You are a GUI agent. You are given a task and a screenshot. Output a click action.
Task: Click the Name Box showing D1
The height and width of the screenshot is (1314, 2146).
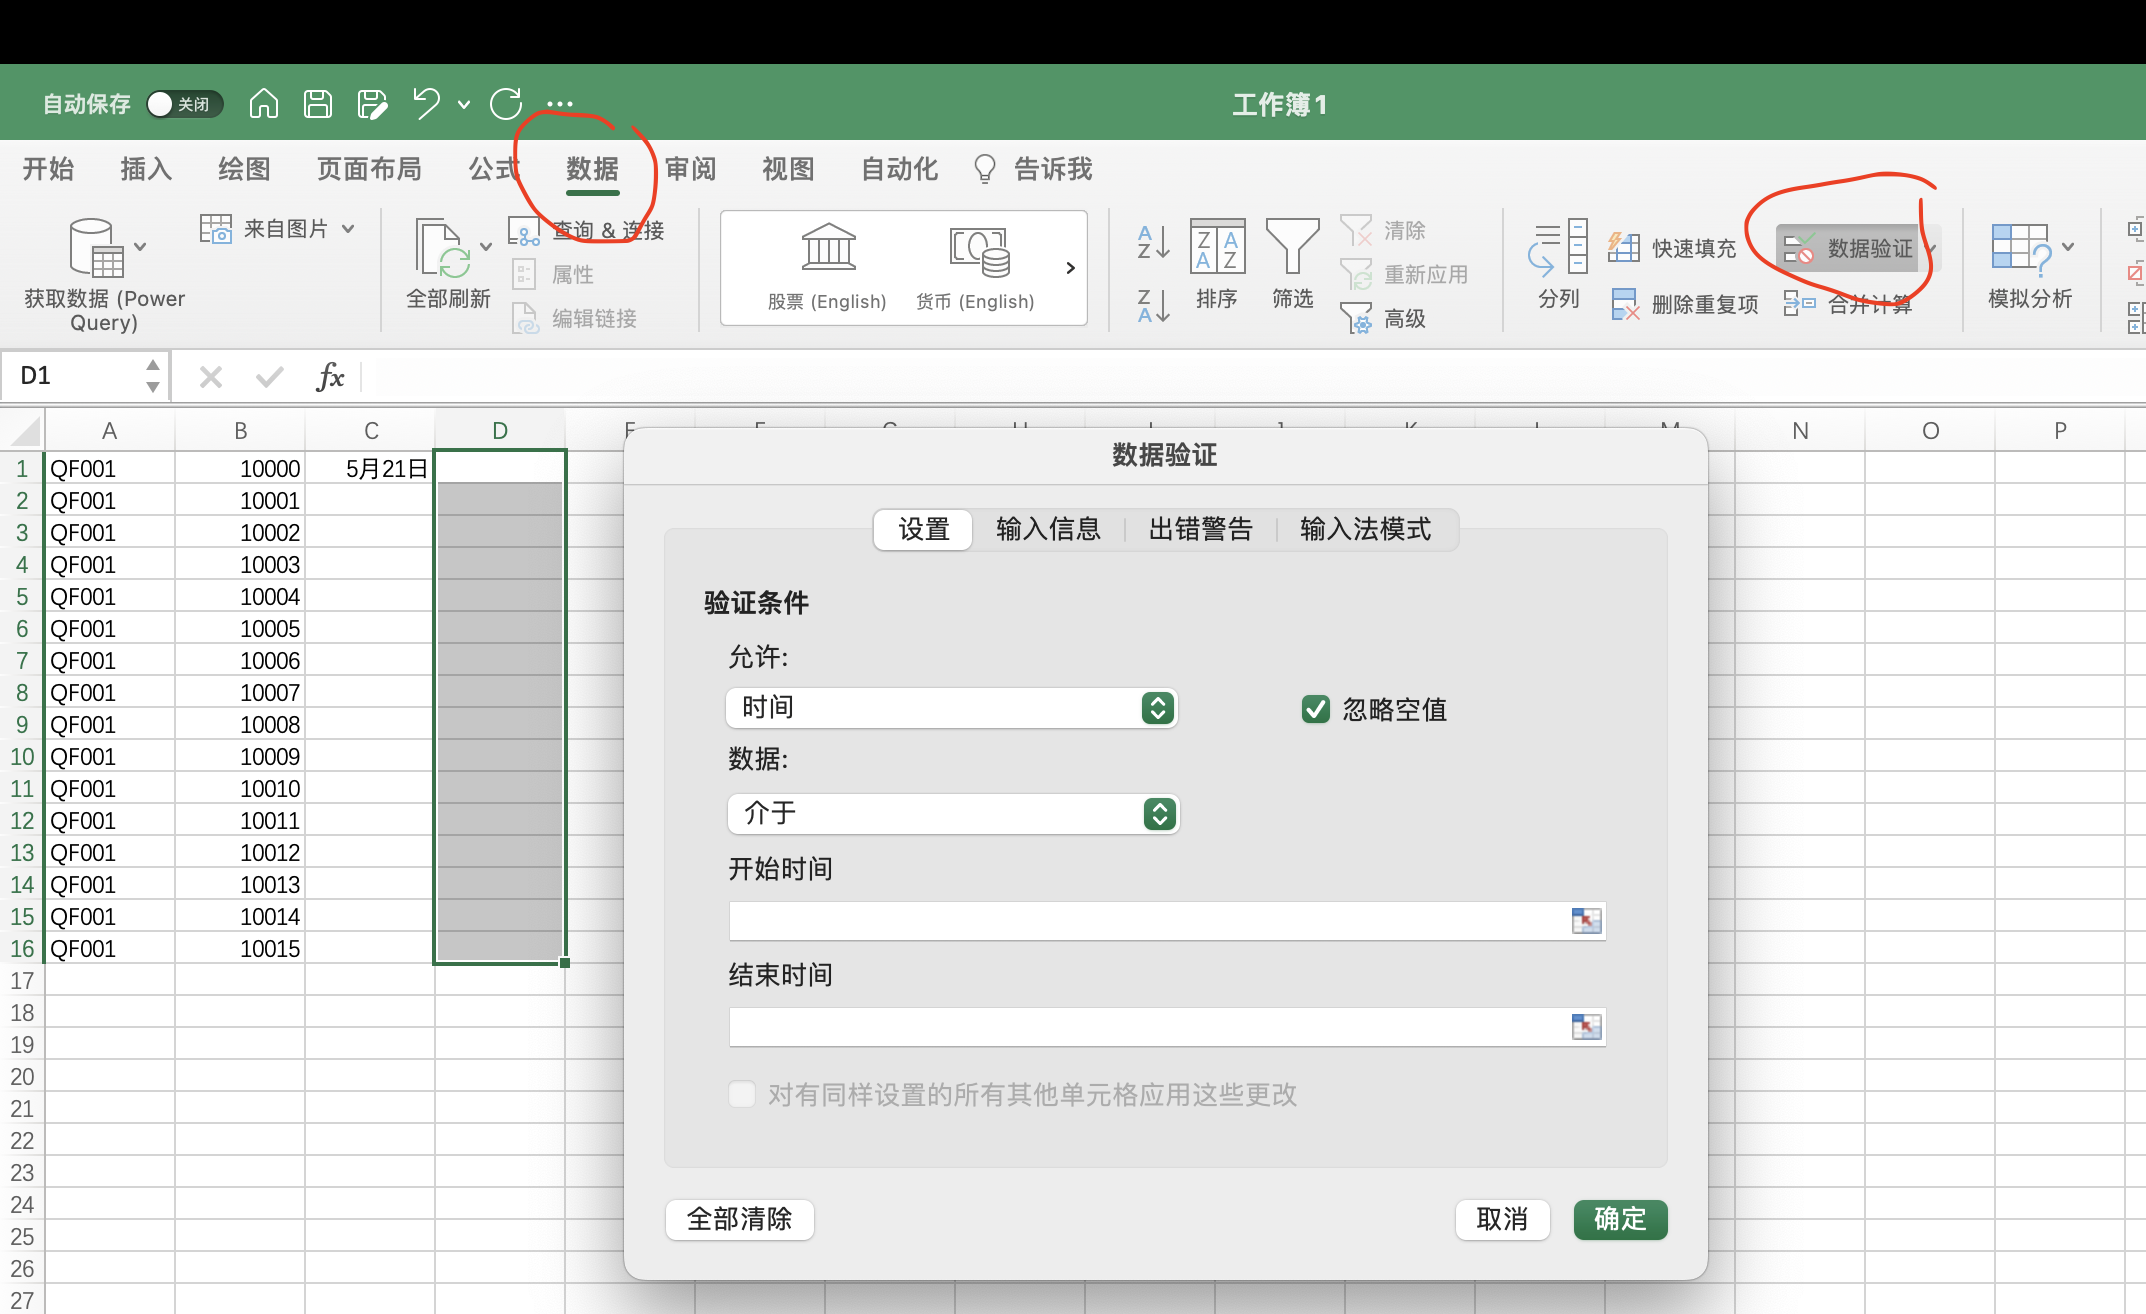[x=75, y=376]
